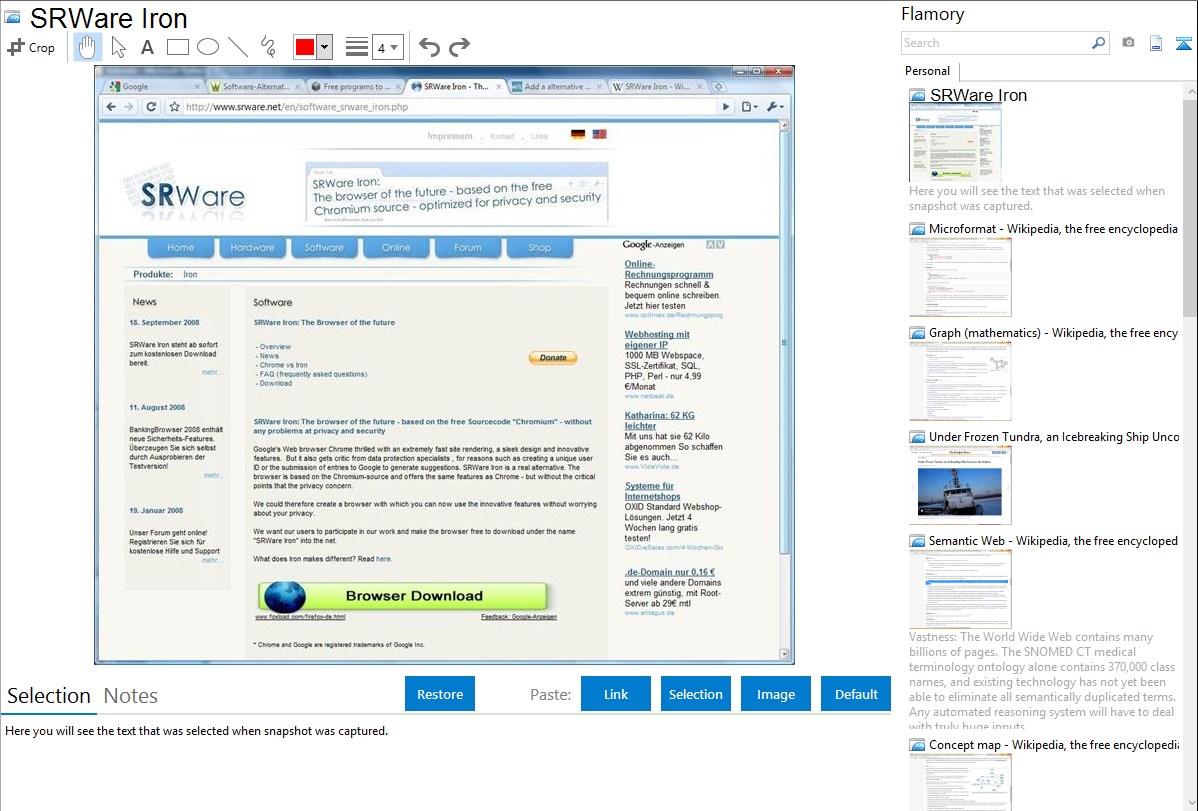Click the sidebar scrollbar up arrow
Image resolution: width=1198 pixels, height=811 pixels.
point(1191,91)
